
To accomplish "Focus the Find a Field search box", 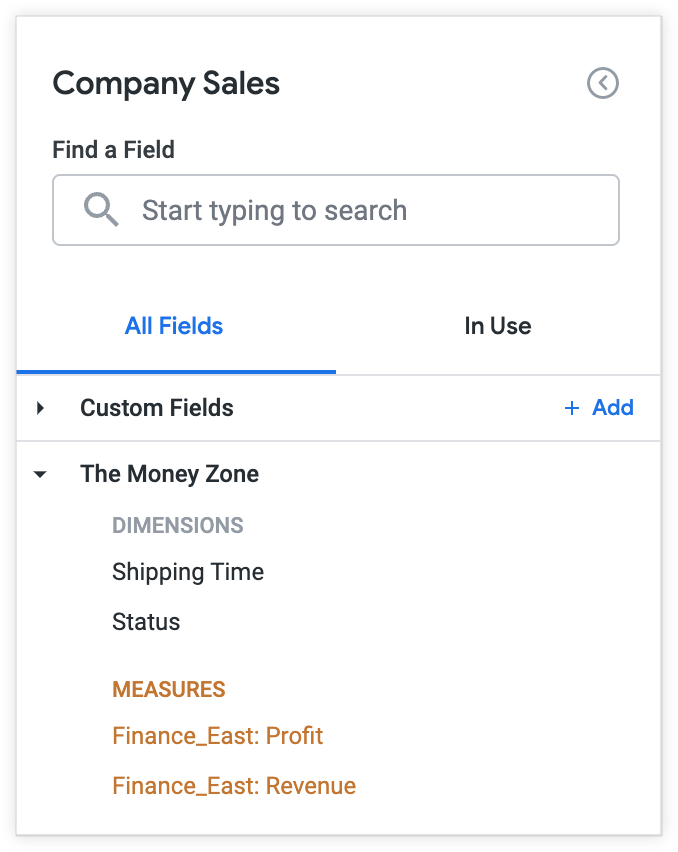I will 336,210.
